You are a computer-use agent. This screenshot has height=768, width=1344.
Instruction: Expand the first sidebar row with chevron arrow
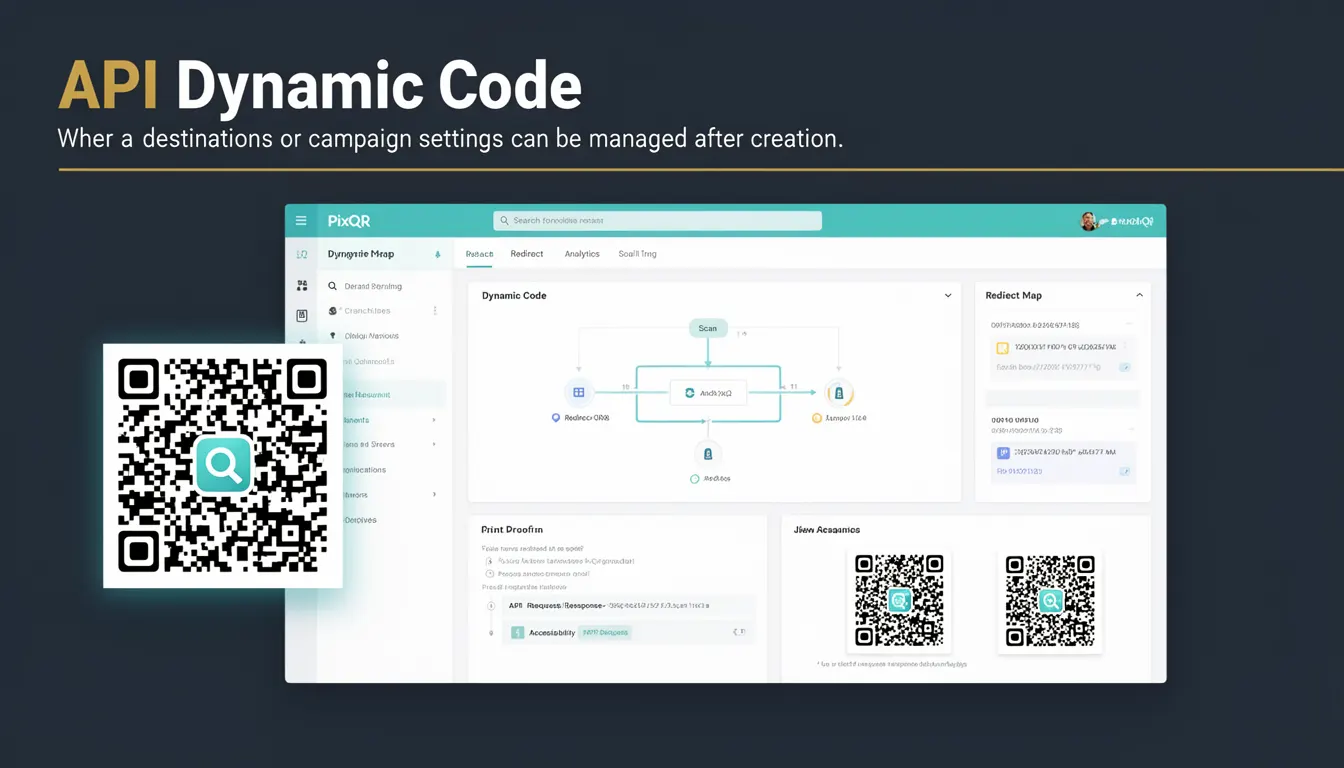(x=433, y=420)
